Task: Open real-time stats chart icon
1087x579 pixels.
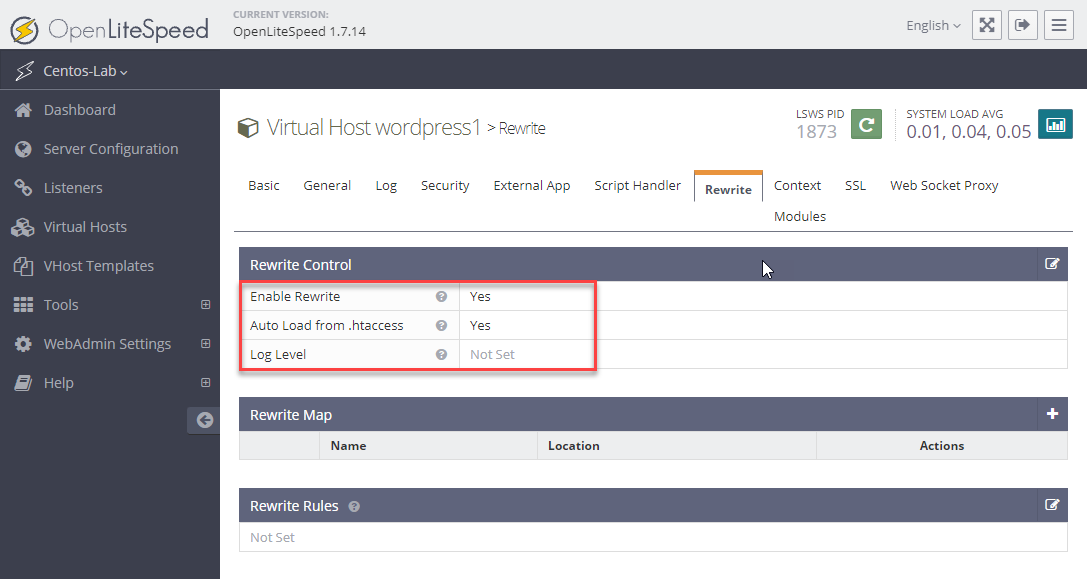Action: 1055,124
